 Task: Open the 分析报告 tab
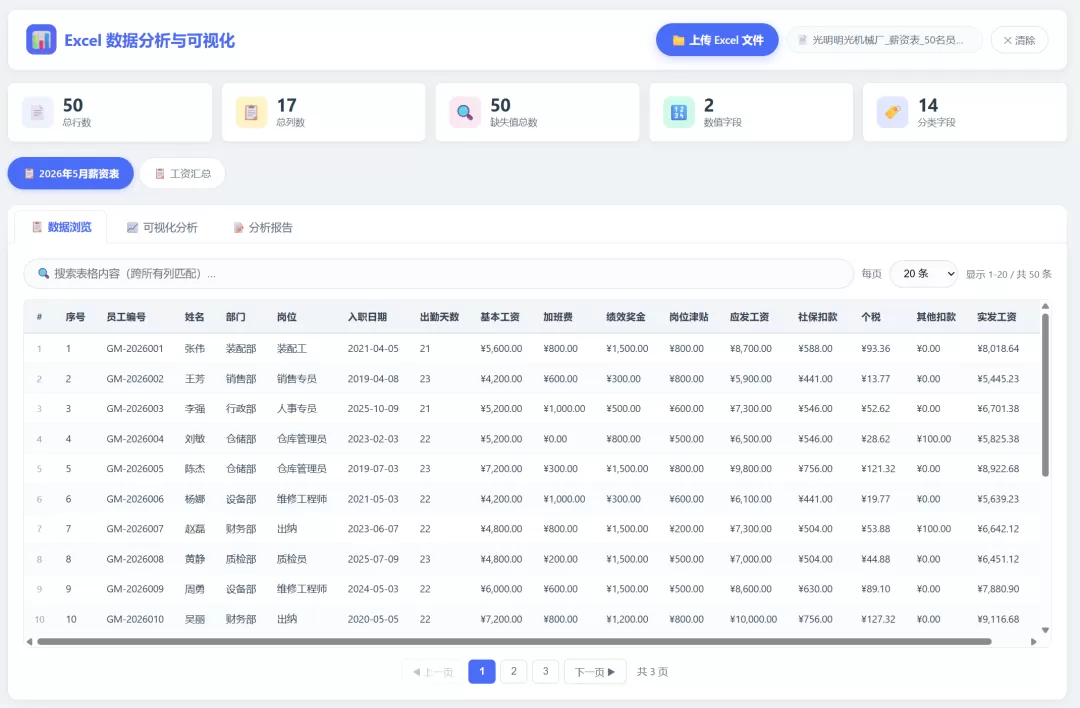(262, 227)
